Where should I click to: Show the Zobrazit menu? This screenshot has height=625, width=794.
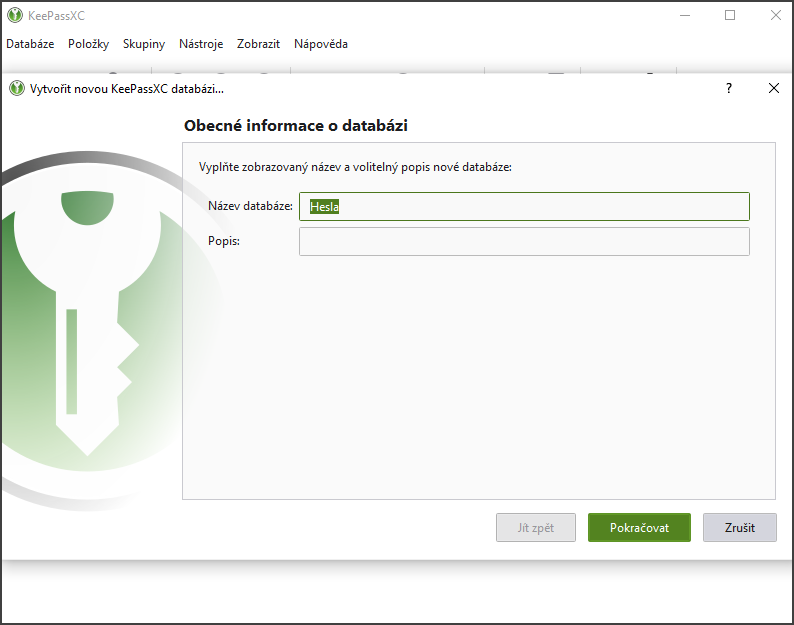tap(258, 44)
